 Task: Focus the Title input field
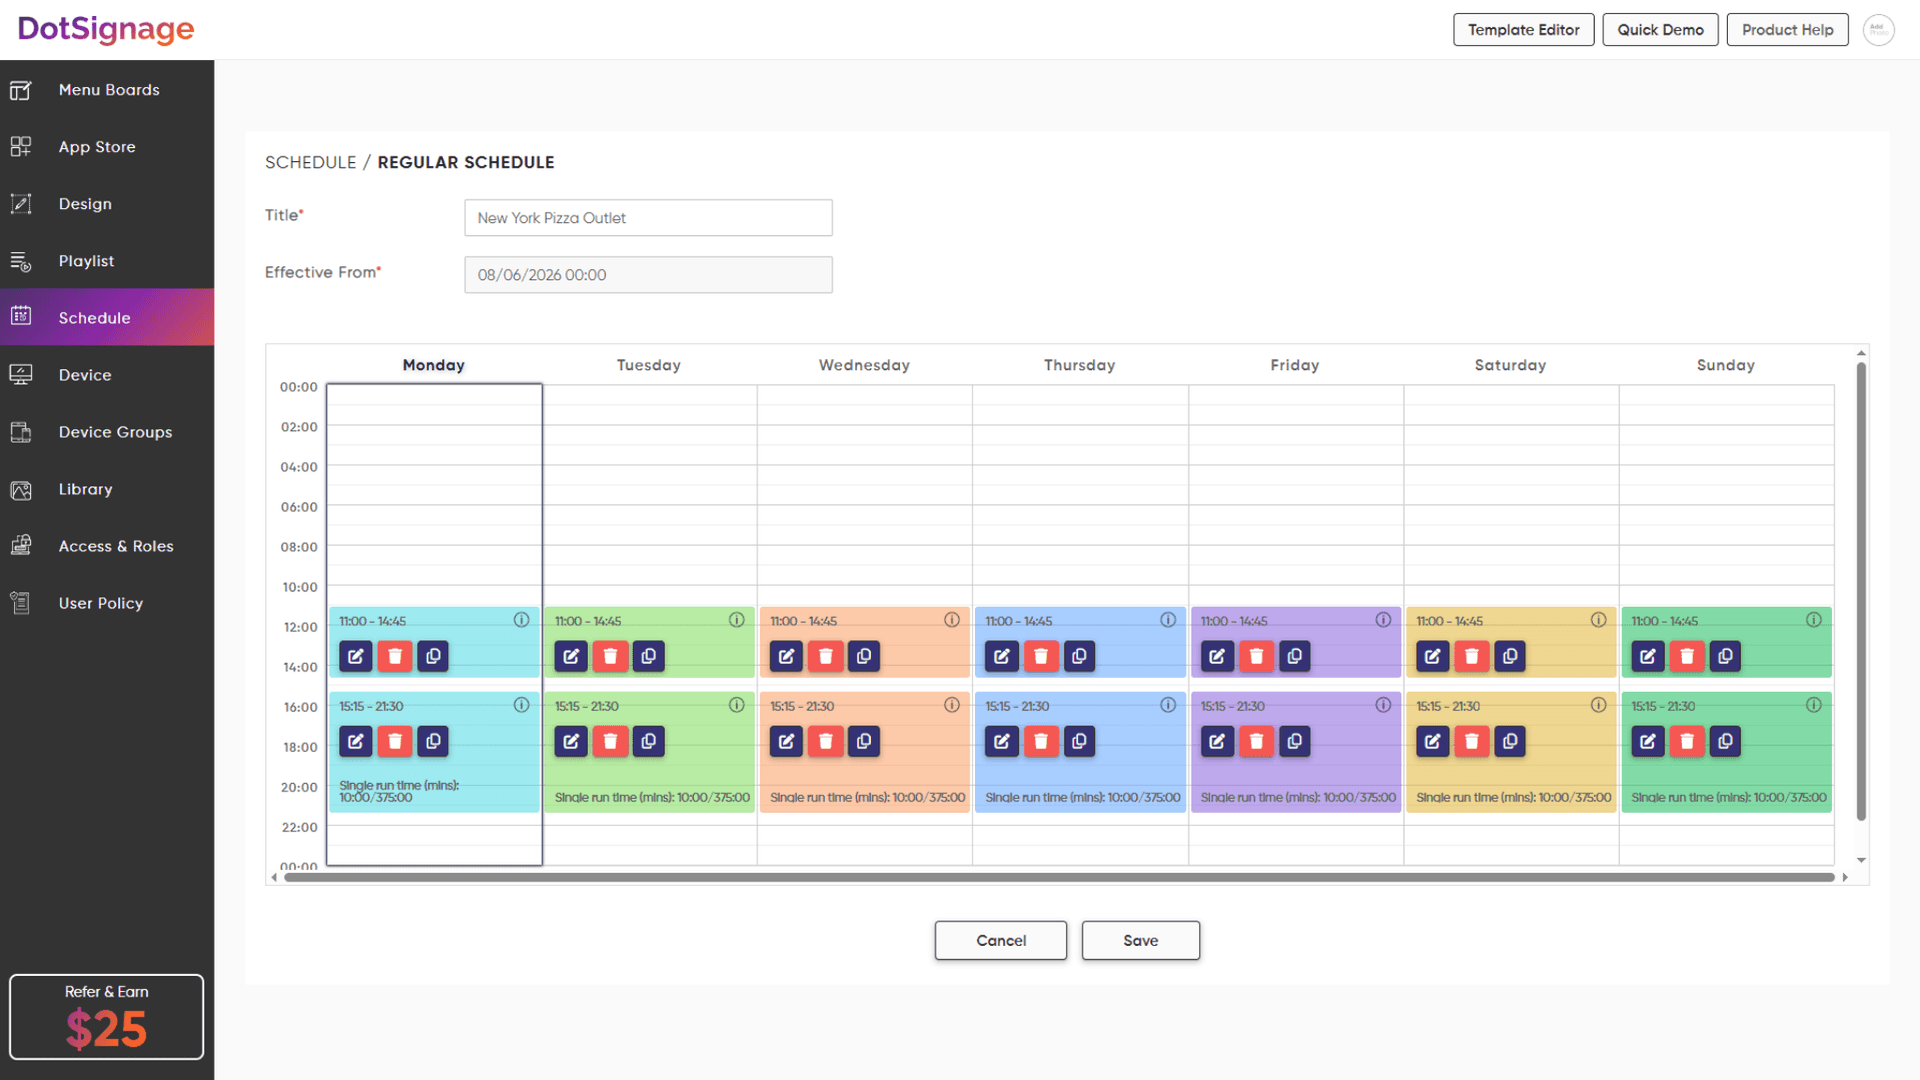click(x=648, y=218)
